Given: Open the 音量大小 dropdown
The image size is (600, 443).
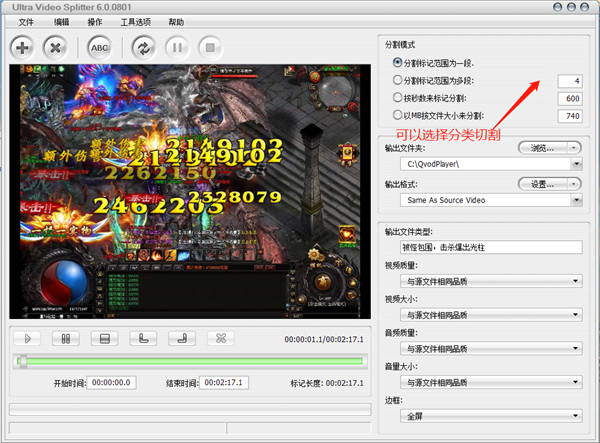Looking at the screenshot, I should pos(491,383).
